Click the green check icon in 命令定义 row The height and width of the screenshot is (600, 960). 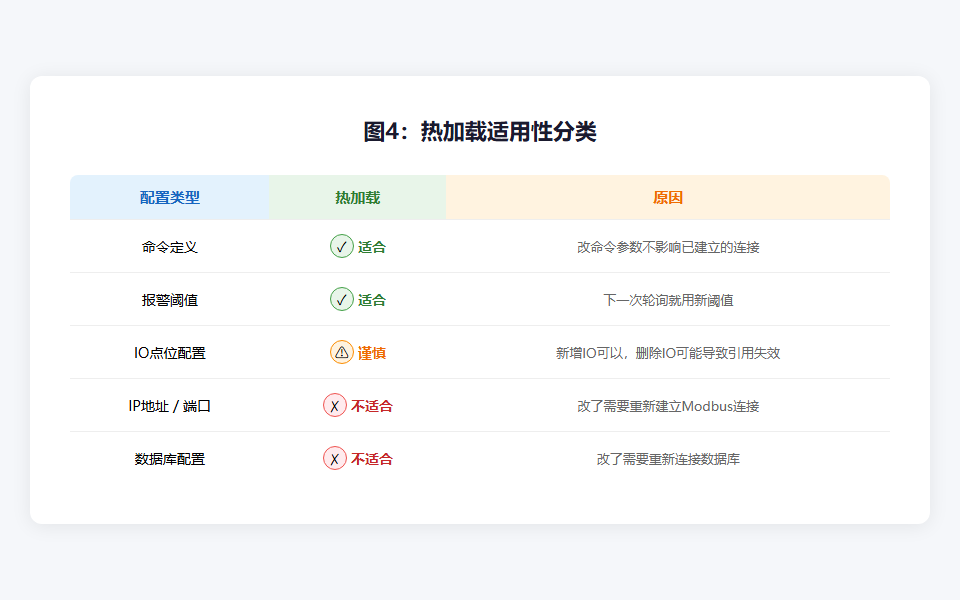(342, 246)
